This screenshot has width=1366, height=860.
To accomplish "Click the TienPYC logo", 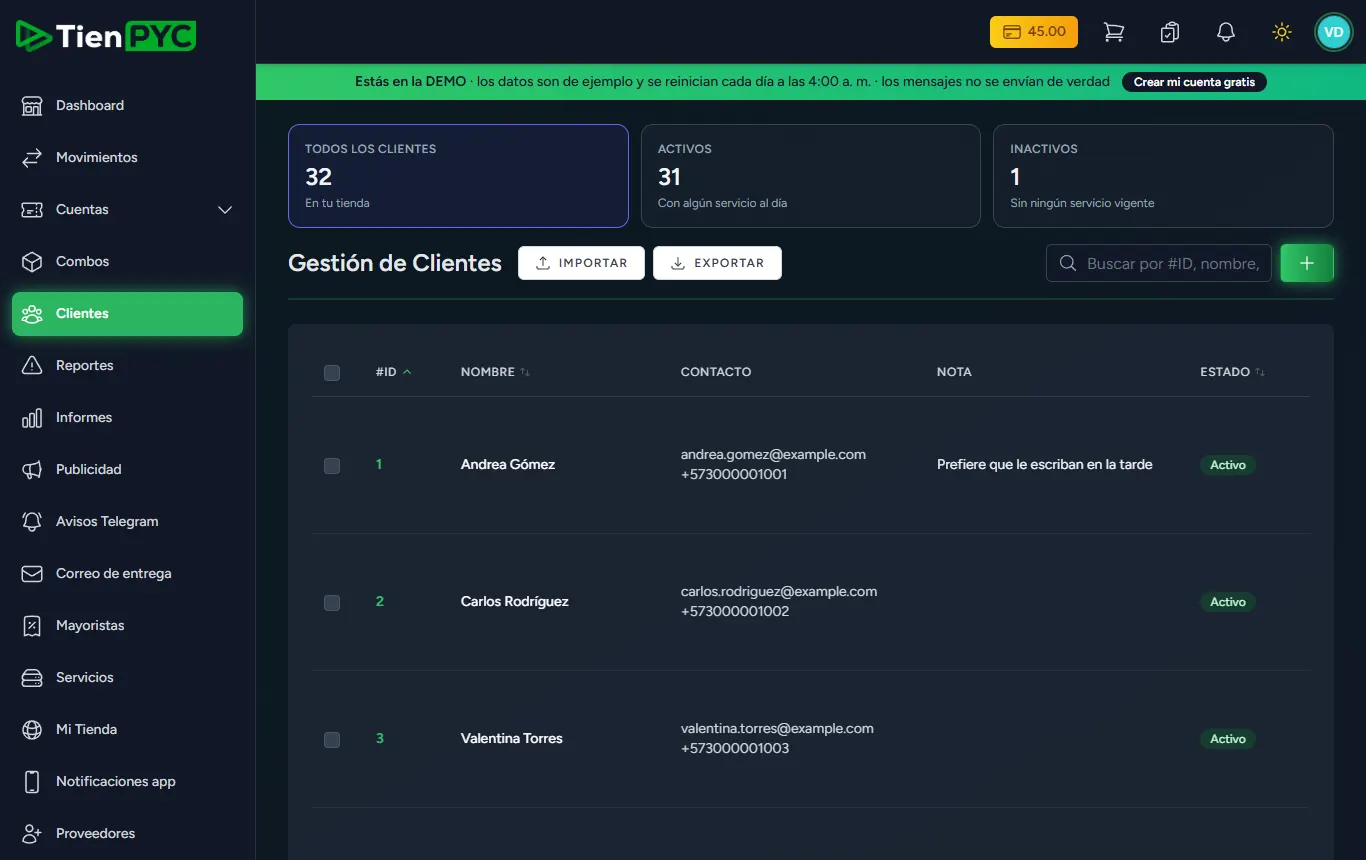I will 106,36.
